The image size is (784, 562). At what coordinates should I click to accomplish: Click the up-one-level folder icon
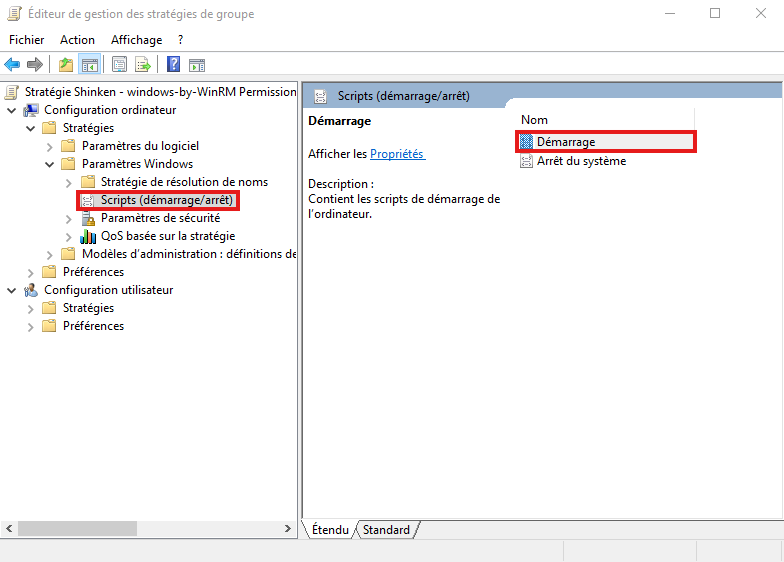pyautogui.click(x=66, y=65)
